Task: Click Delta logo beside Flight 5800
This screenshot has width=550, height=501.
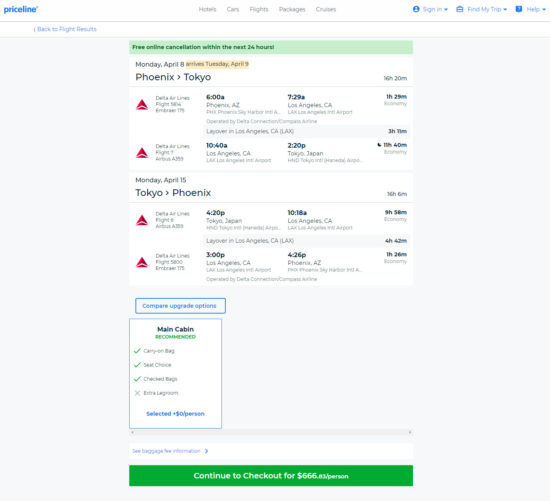Action: pyautogui.click(x=142, y=262)
